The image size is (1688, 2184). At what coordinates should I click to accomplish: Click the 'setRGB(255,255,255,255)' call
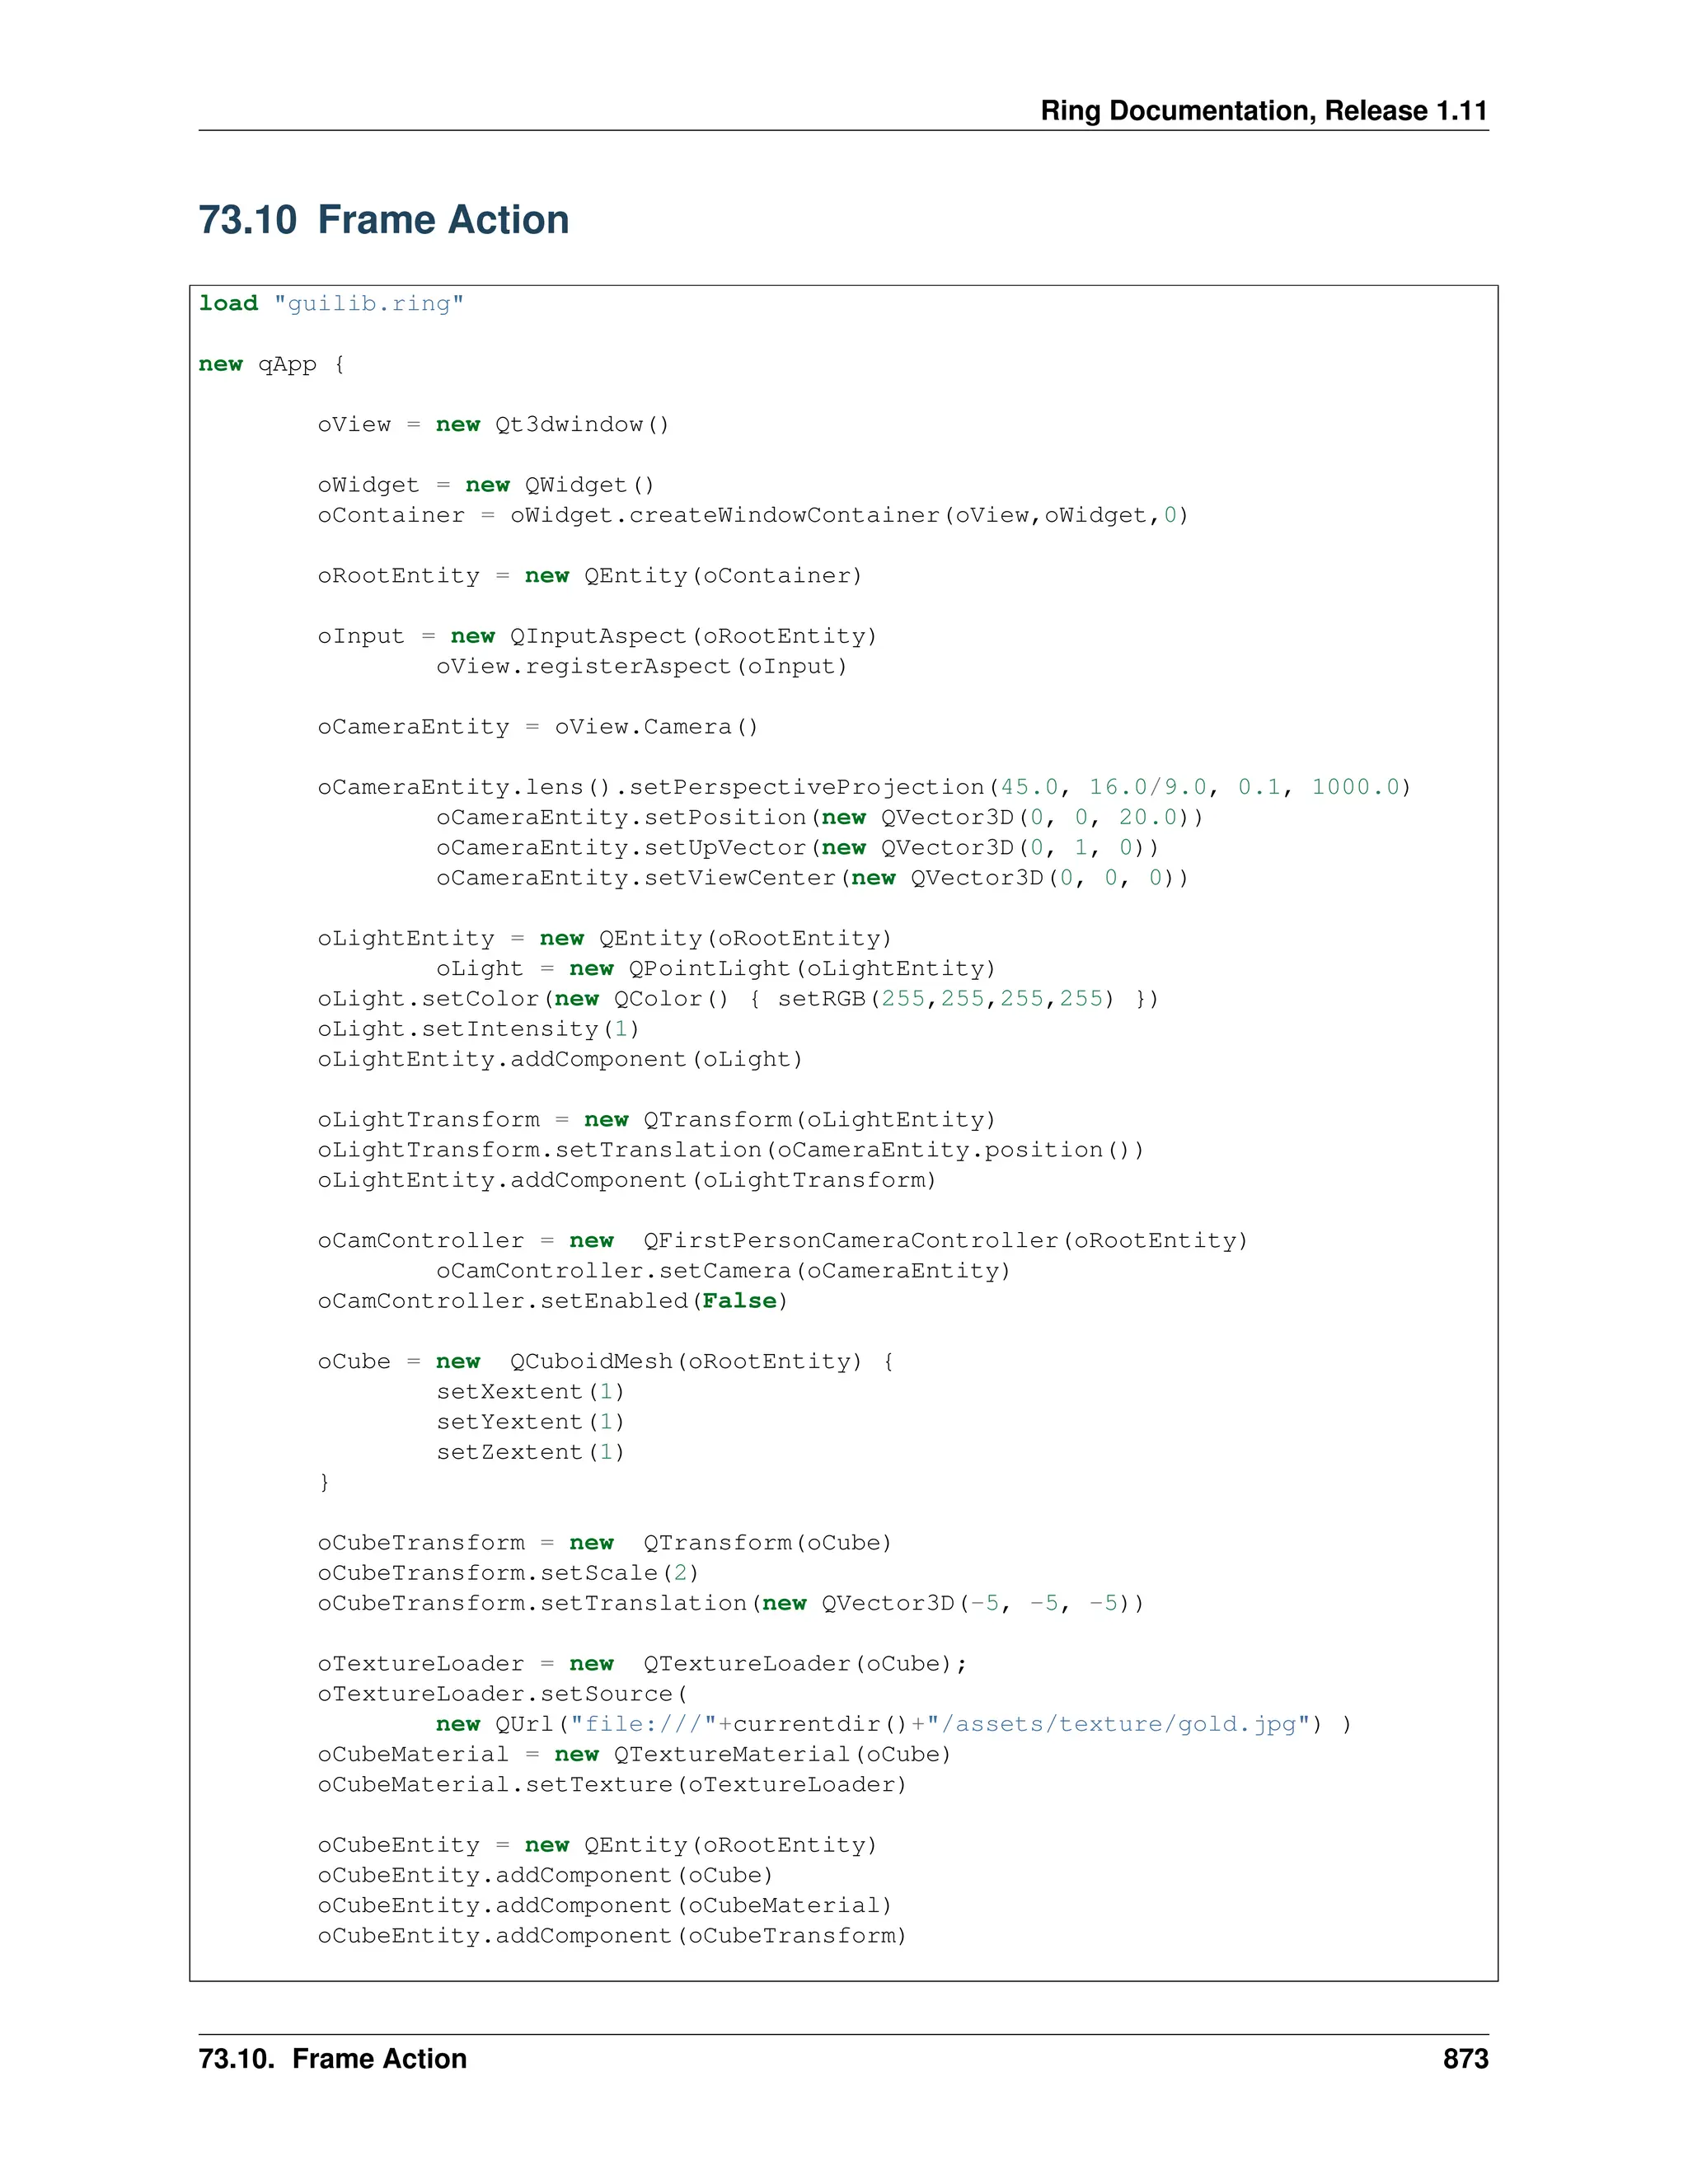[x=945, y=999]
